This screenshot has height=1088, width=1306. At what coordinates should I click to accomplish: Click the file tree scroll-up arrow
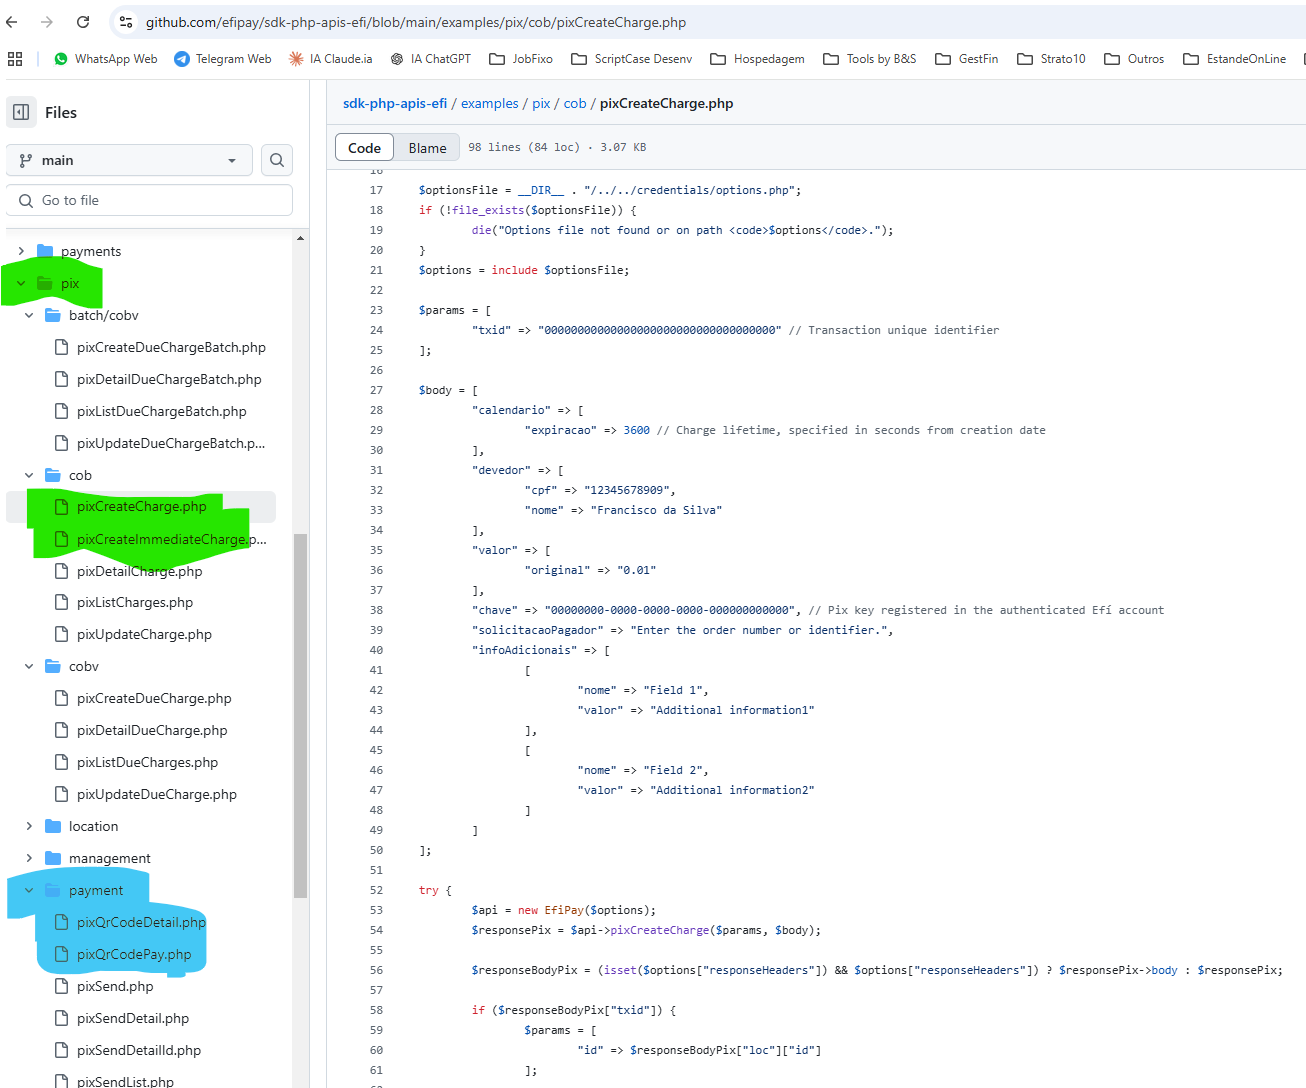[300, 238]
